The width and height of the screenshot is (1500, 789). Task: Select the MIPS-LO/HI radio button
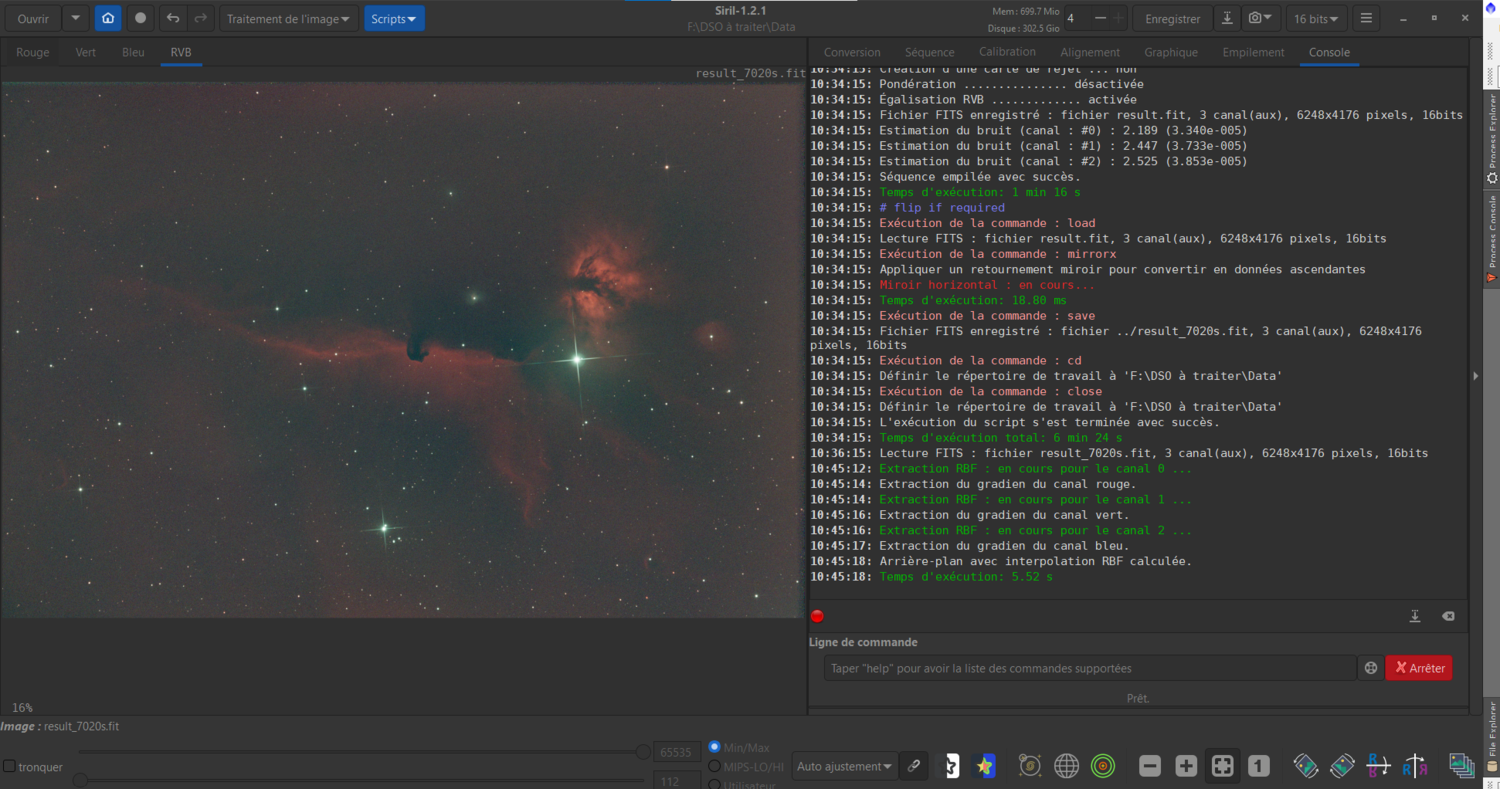(x=714, y=766)
